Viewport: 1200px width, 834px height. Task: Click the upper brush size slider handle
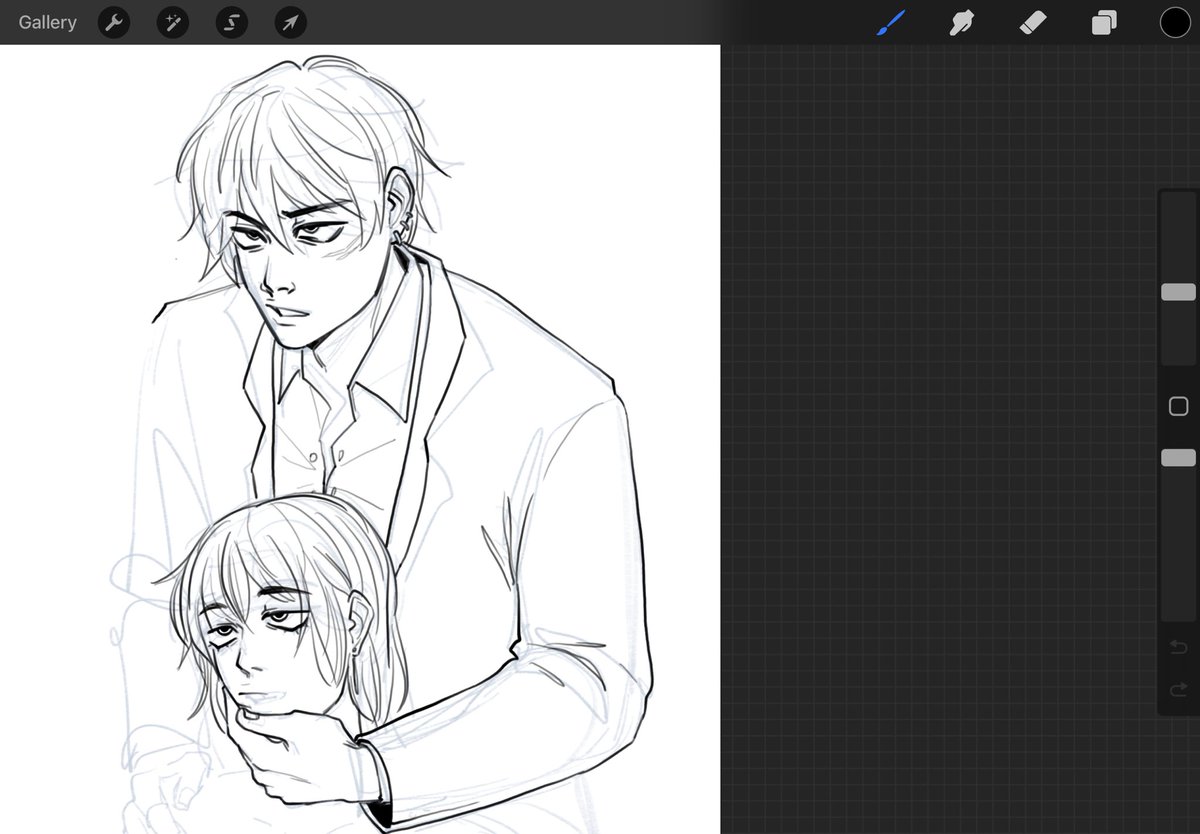(1178, 292)
